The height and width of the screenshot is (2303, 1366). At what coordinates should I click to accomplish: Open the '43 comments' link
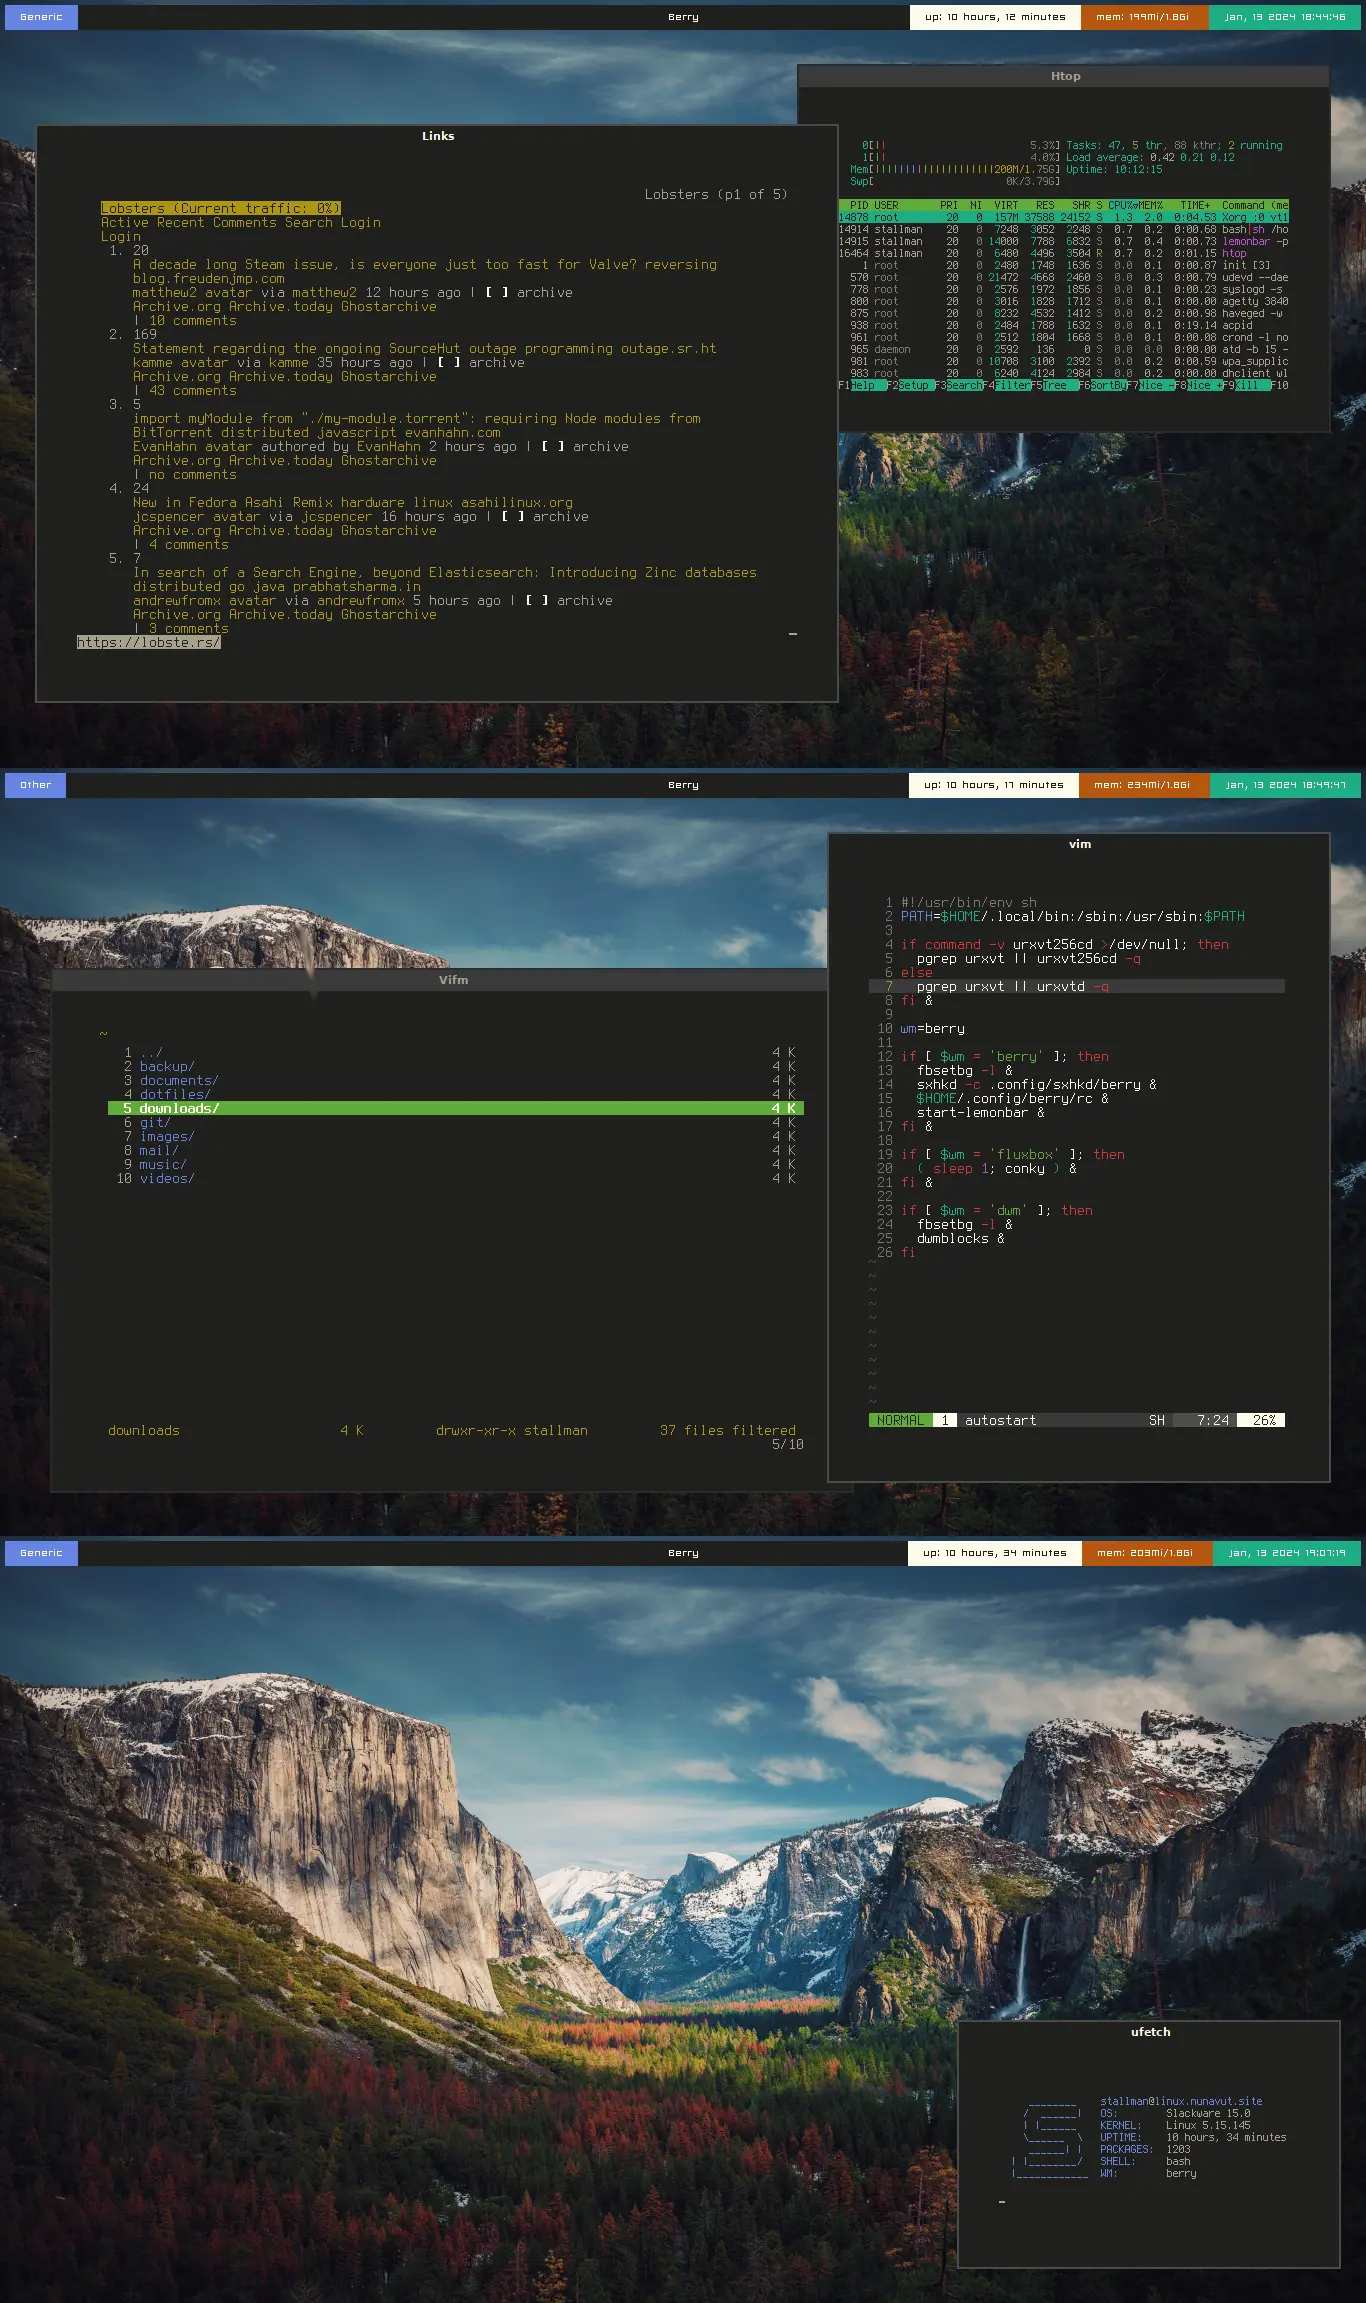(192, 391)
